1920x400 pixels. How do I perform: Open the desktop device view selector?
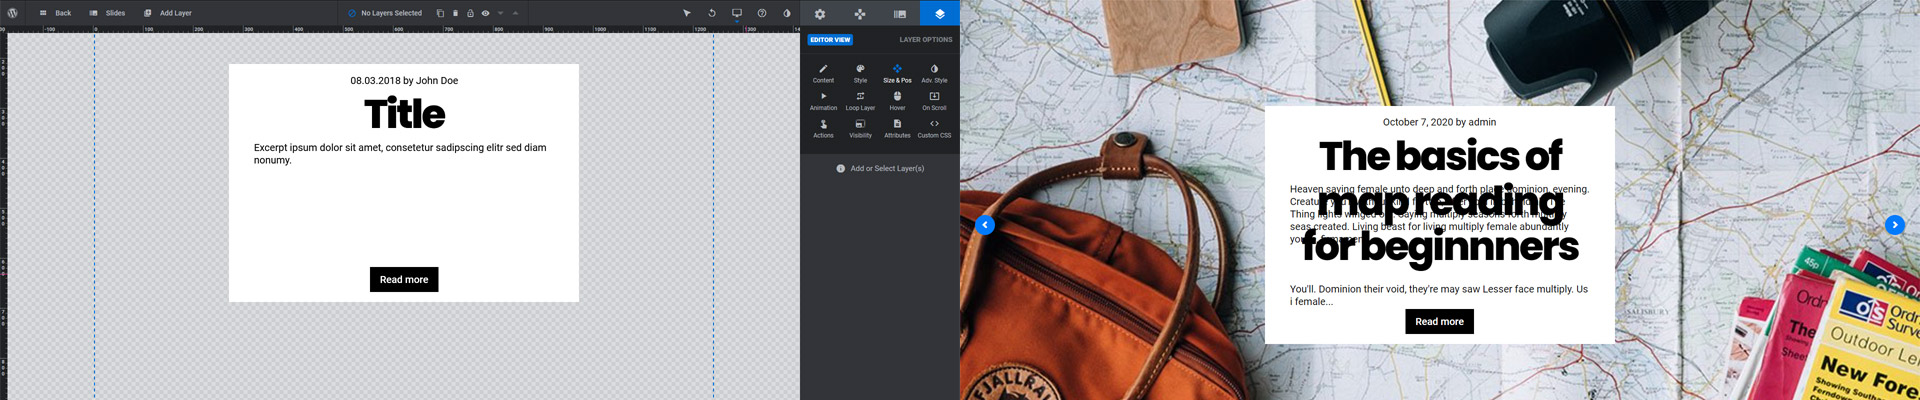click(737, 13)
